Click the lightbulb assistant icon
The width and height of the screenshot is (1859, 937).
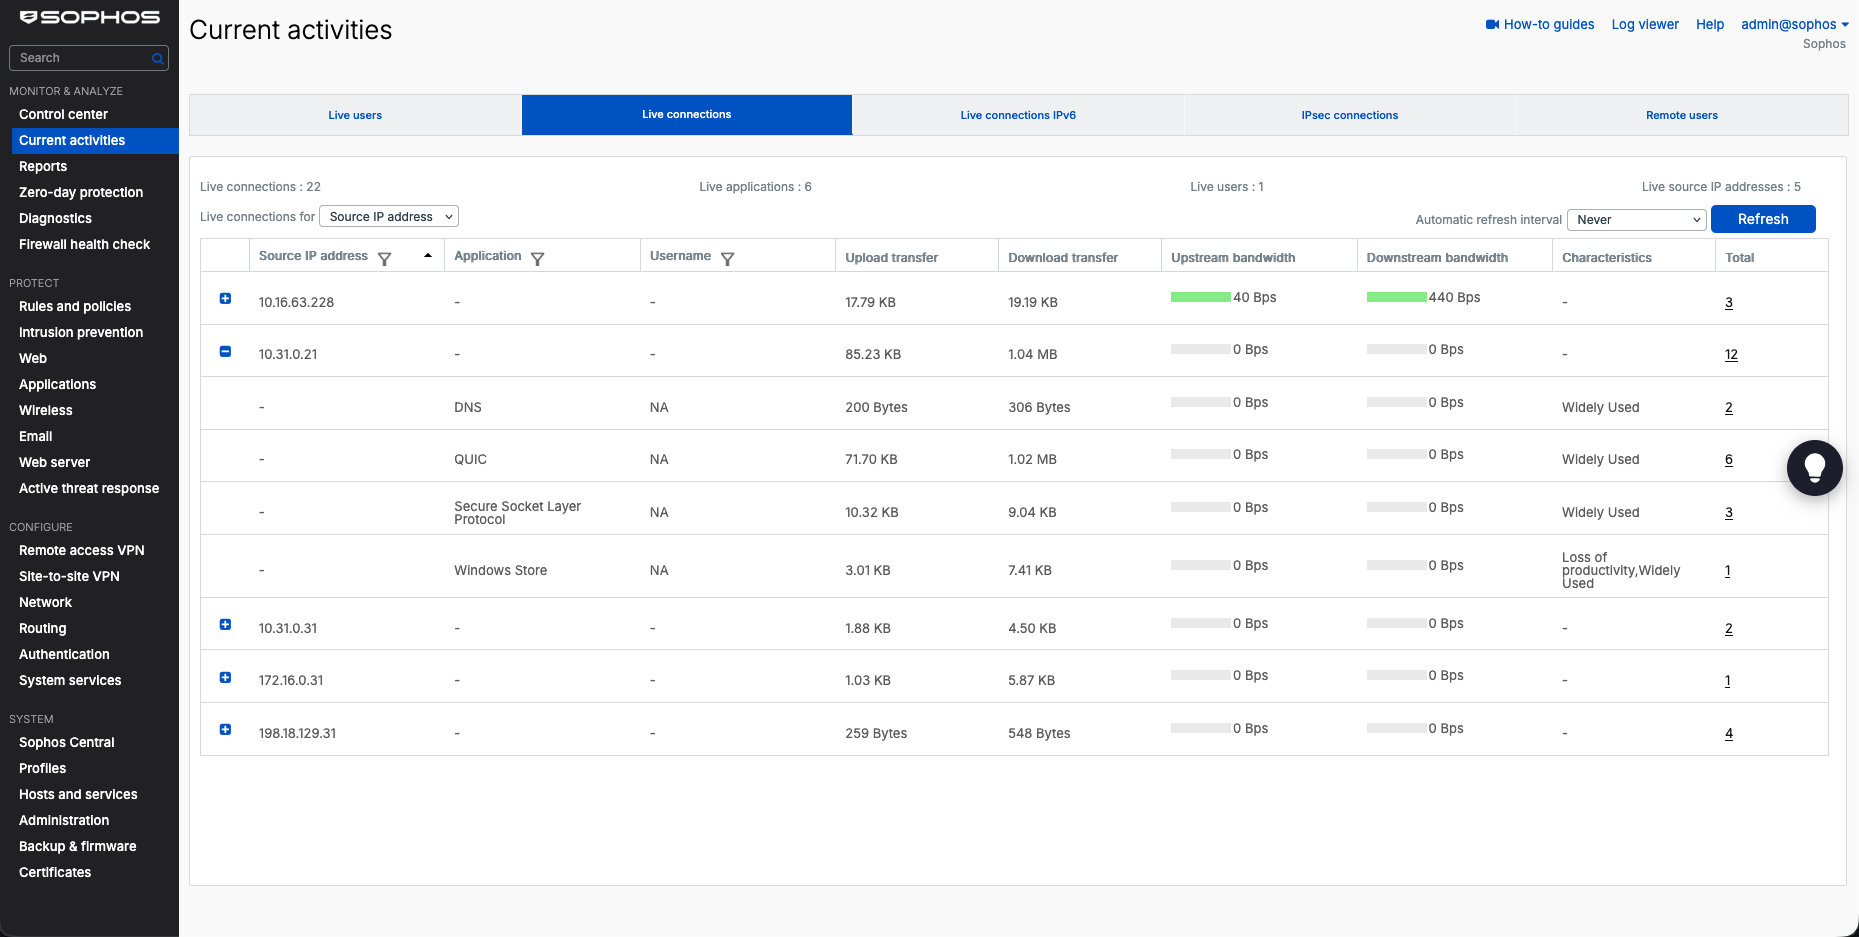(1814, 467)
